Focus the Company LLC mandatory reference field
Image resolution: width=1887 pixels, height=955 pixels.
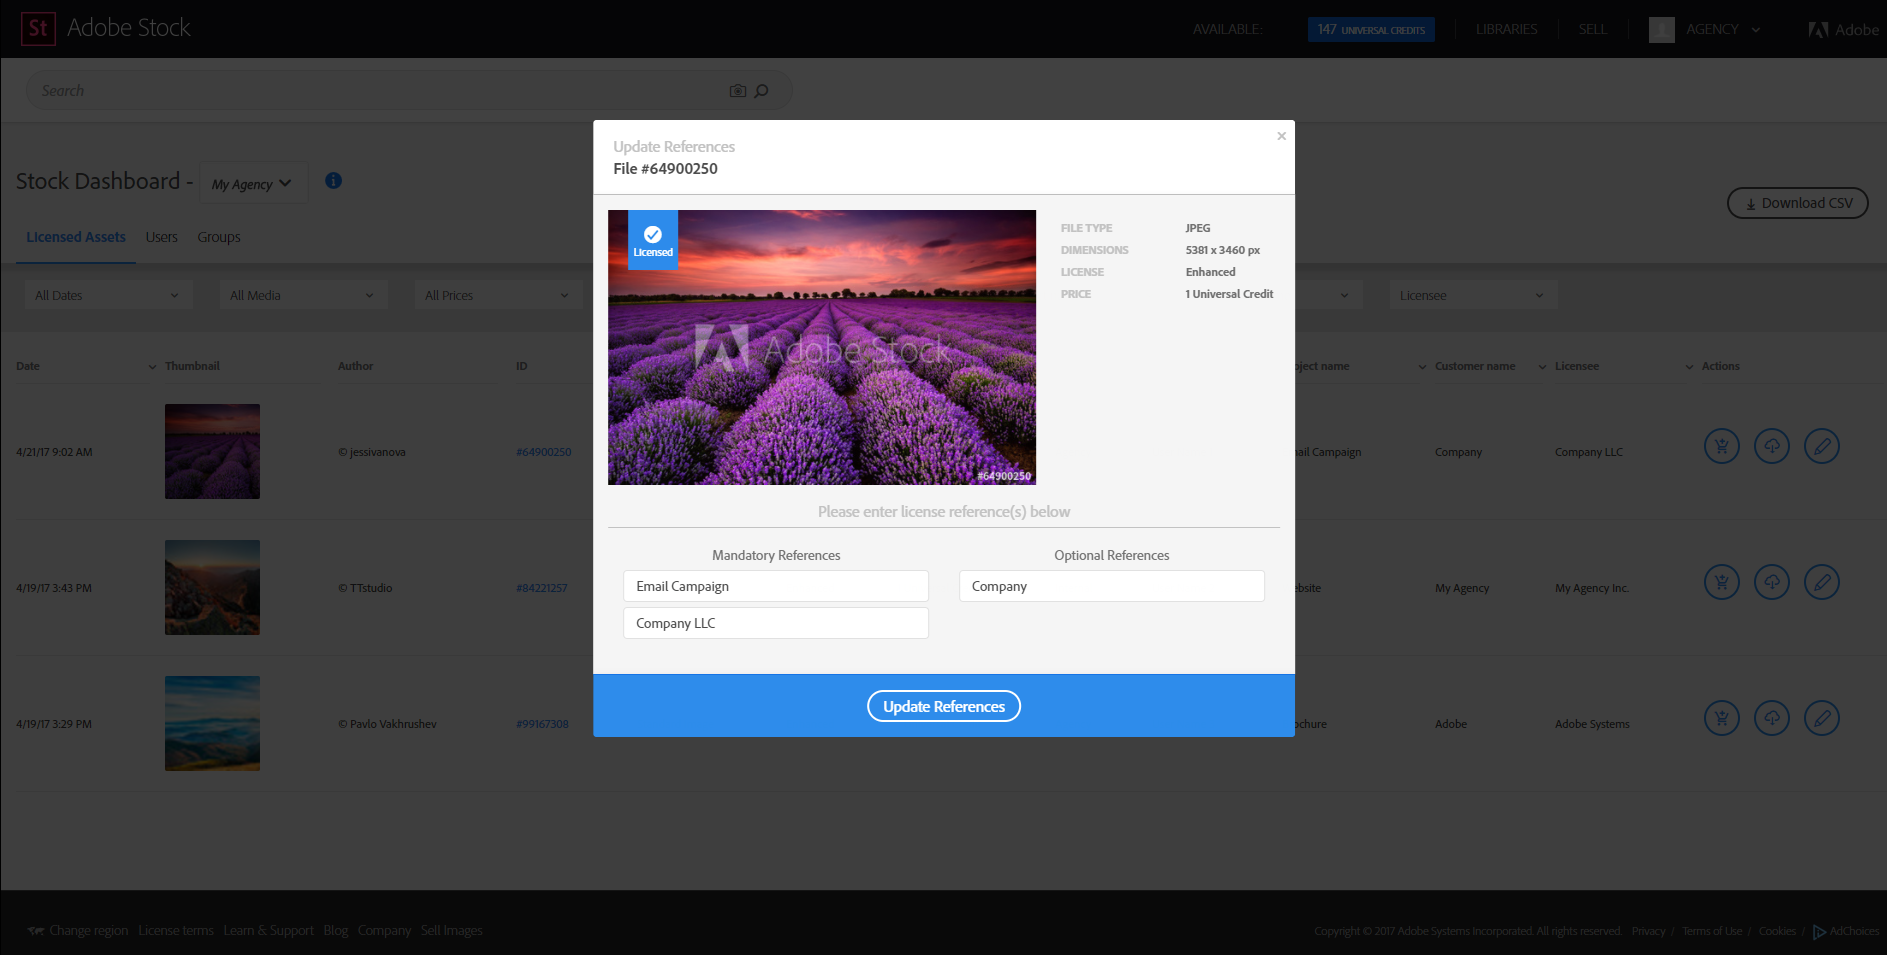pyautogui.click(x=776, y=623)
